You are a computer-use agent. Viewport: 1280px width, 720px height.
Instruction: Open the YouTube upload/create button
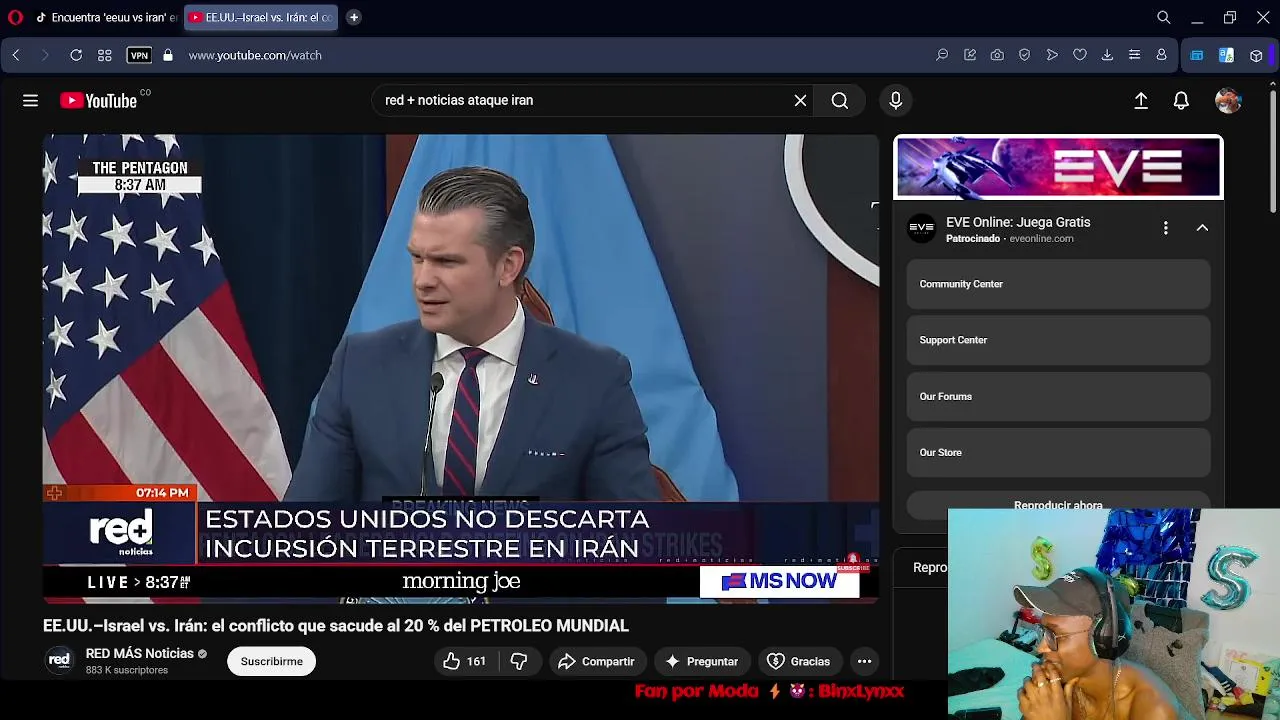pos(1141,100)
